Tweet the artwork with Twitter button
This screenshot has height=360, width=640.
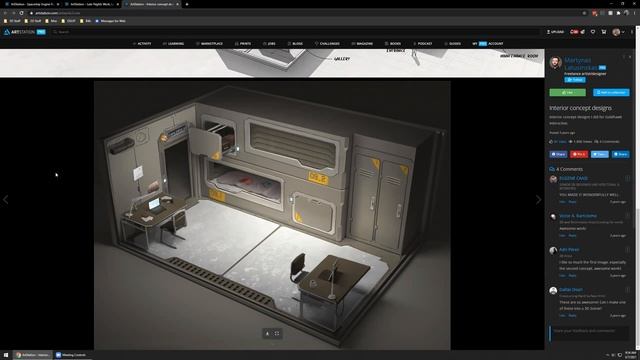[x=600, y=154]
